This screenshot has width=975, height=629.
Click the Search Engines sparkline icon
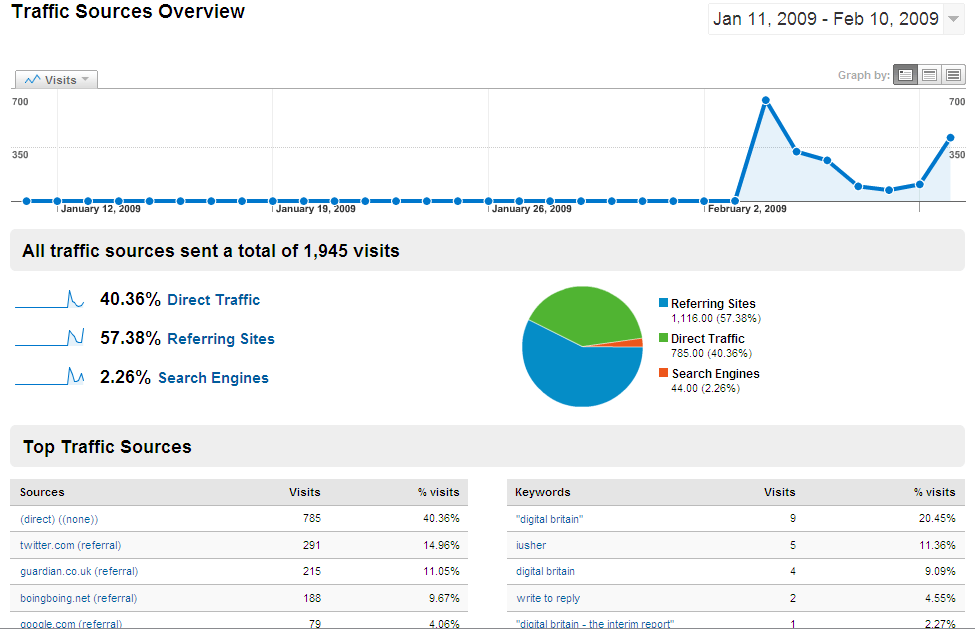pos(49,377)
